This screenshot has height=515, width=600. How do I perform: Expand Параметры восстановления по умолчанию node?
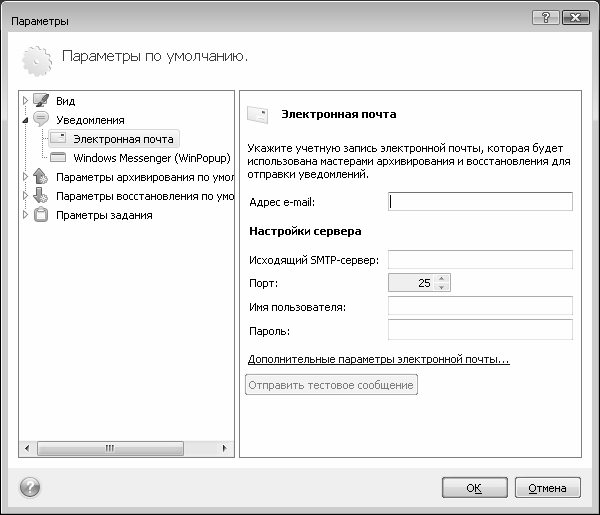point(25,196)
